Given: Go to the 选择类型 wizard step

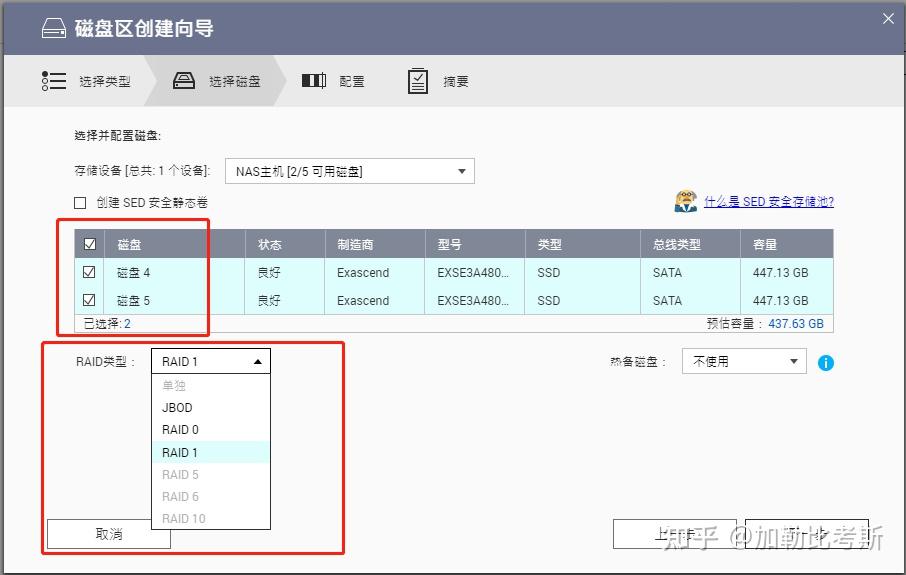Looking at the screenshot, I should 105,81.
